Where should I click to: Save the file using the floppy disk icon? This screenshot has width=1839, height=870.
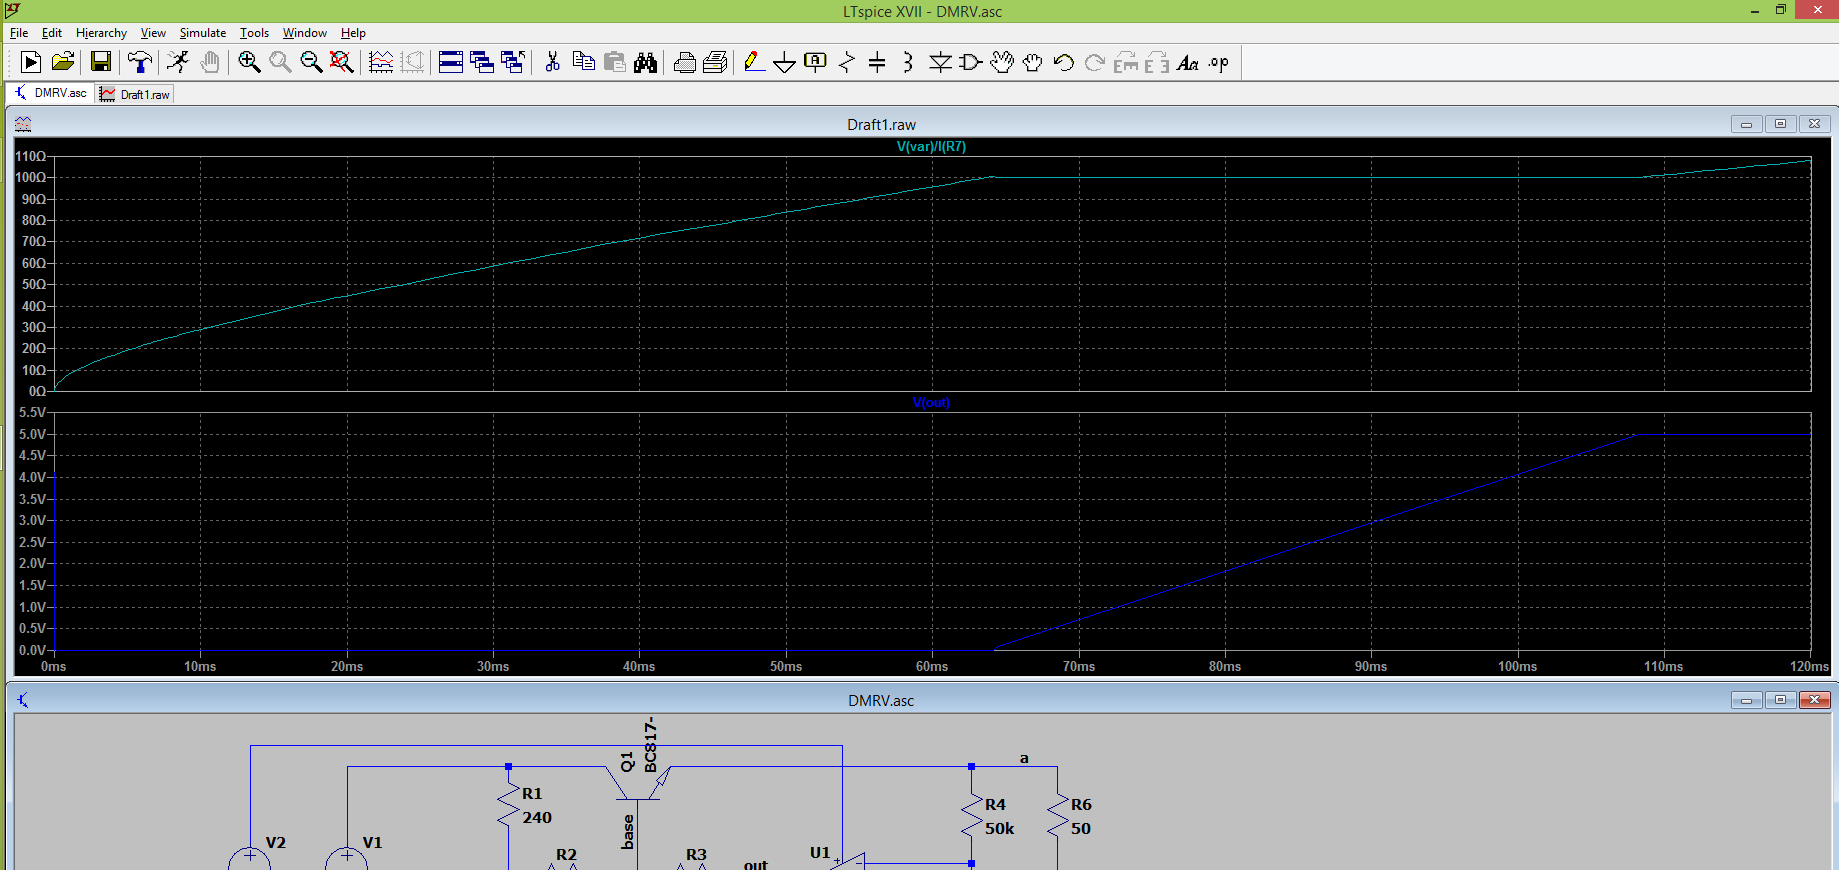[x=101, y=62]
